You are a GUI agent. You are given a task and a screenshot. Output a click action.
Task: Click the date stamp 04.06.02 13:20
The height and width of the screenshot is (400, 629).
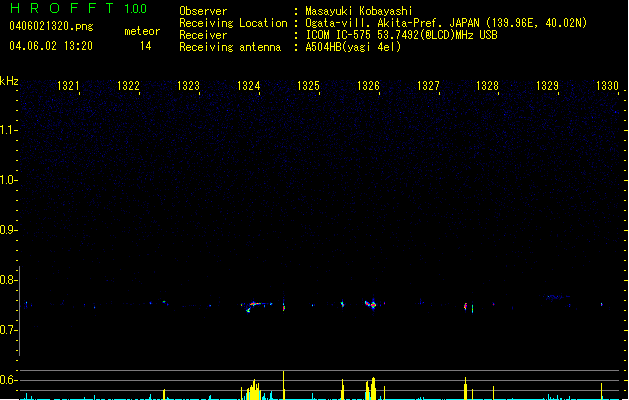click(x=51, y=46)
